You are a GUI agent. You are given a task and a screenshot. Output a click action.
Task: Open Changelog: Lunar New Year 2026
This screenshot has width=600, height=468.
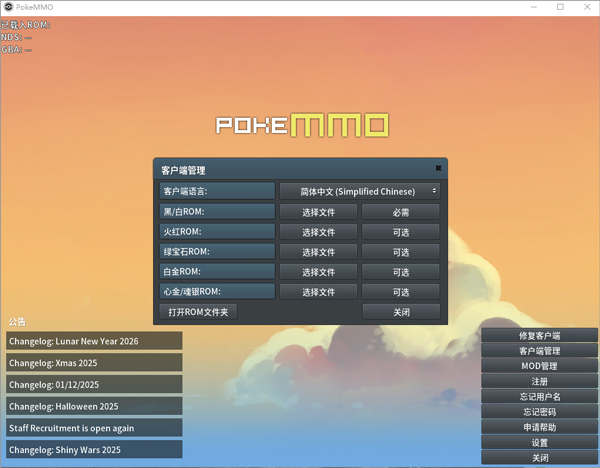pos(94,341)
